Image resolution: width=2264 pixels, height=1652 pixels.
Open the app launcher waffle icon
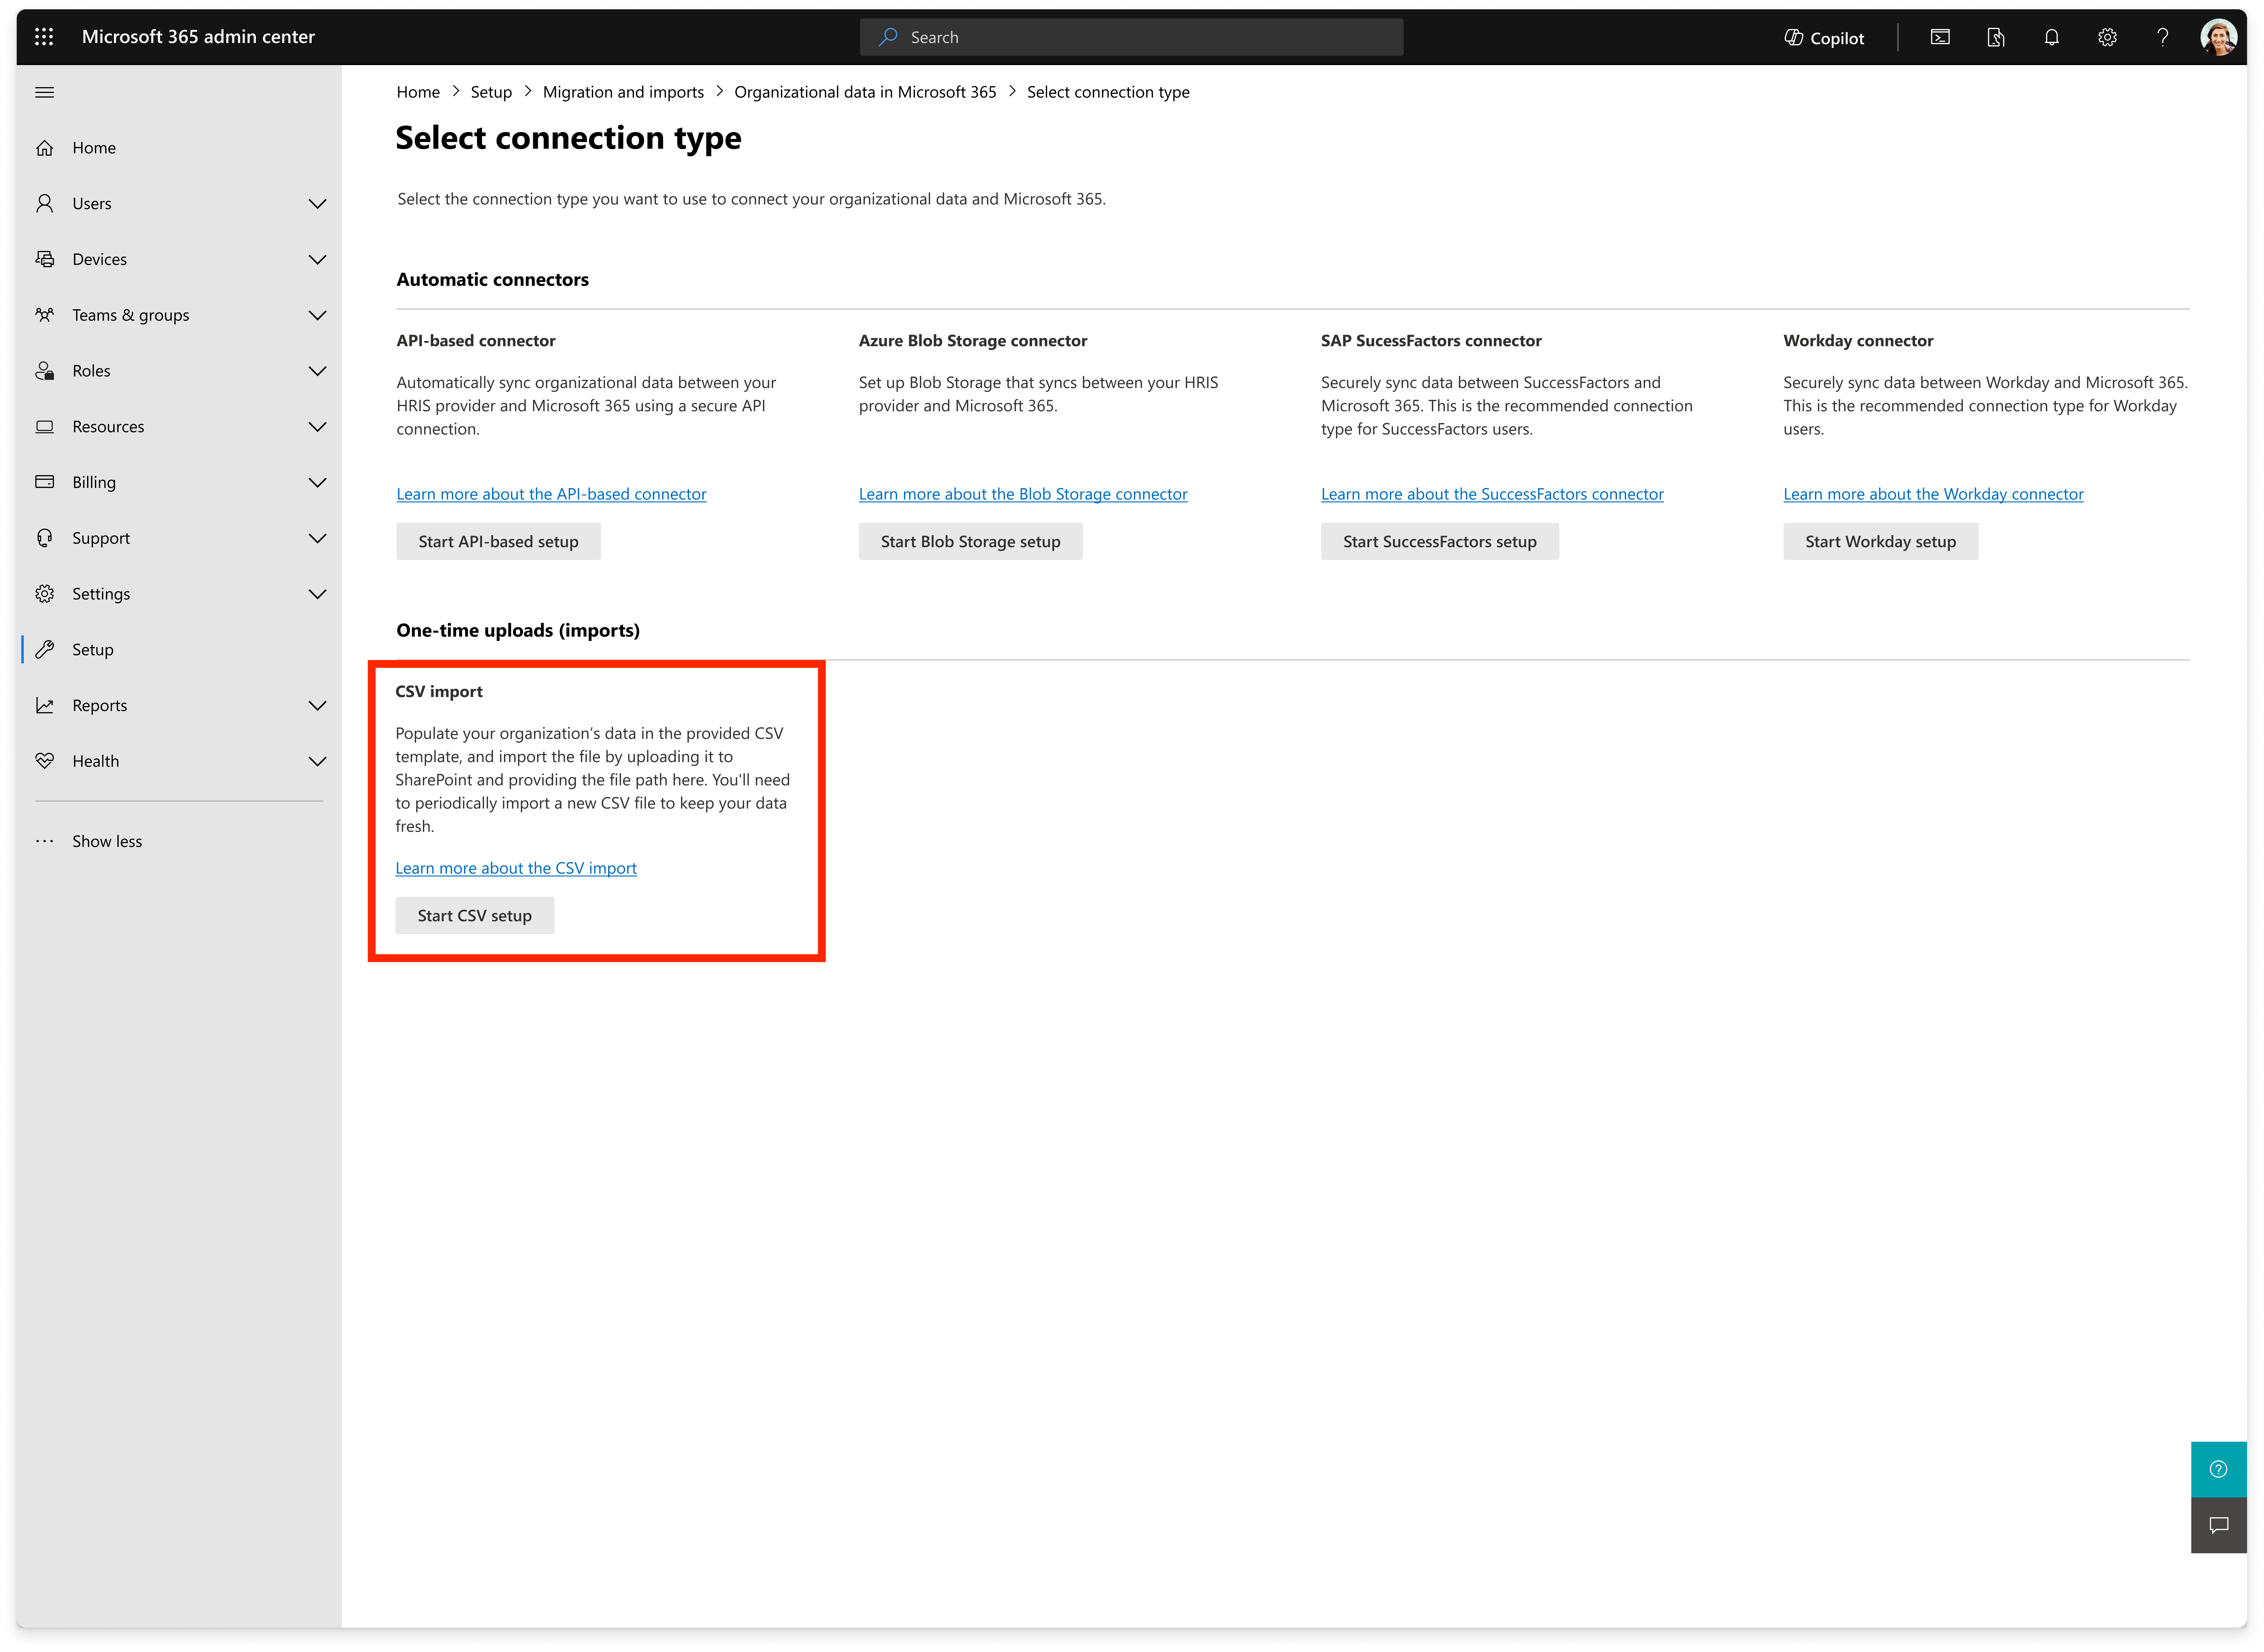[44, 37]
